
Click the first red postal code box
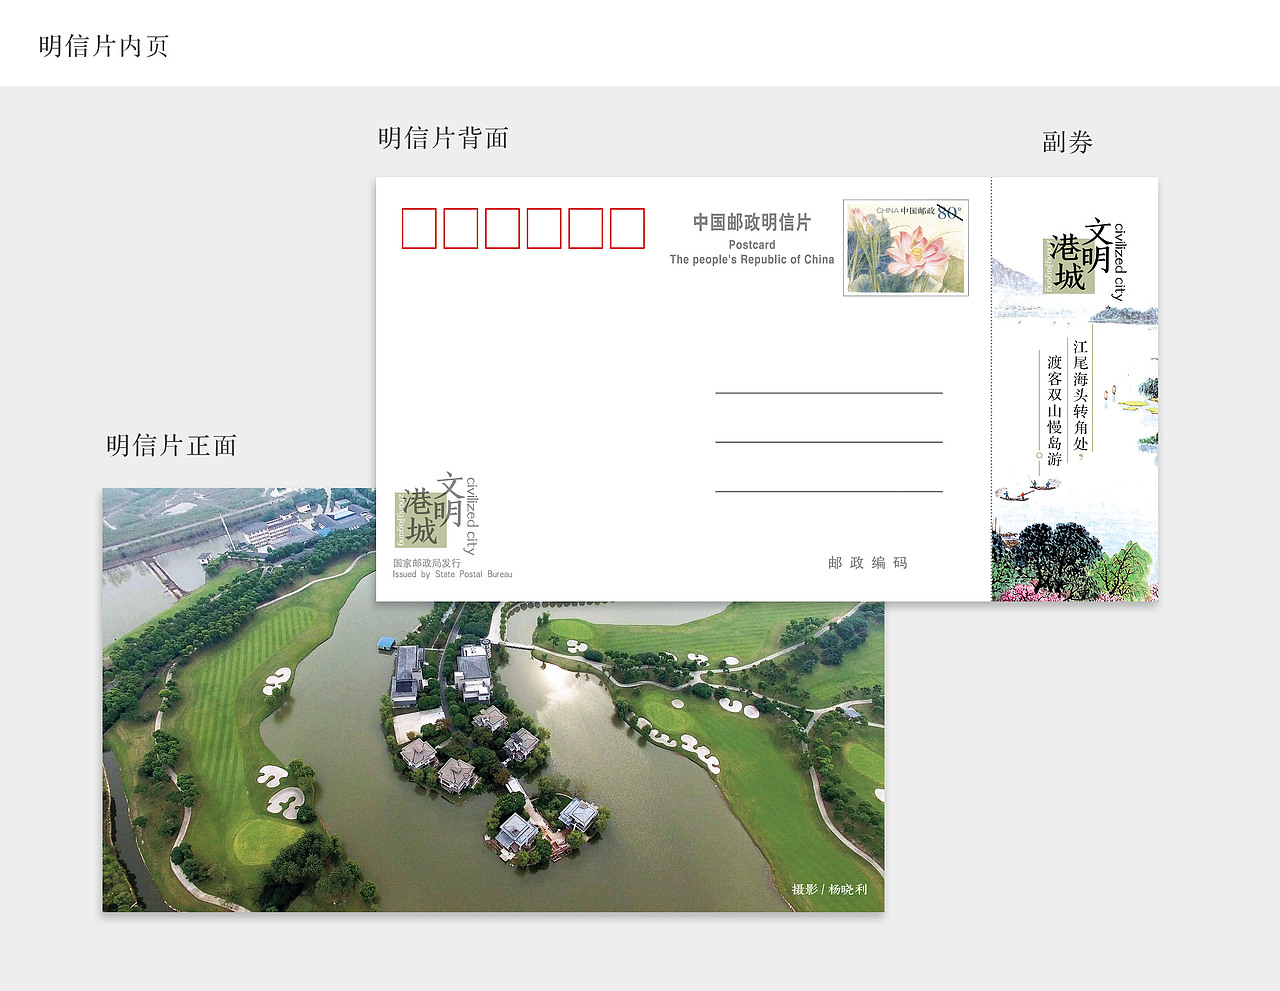click(x=418, y=228)
